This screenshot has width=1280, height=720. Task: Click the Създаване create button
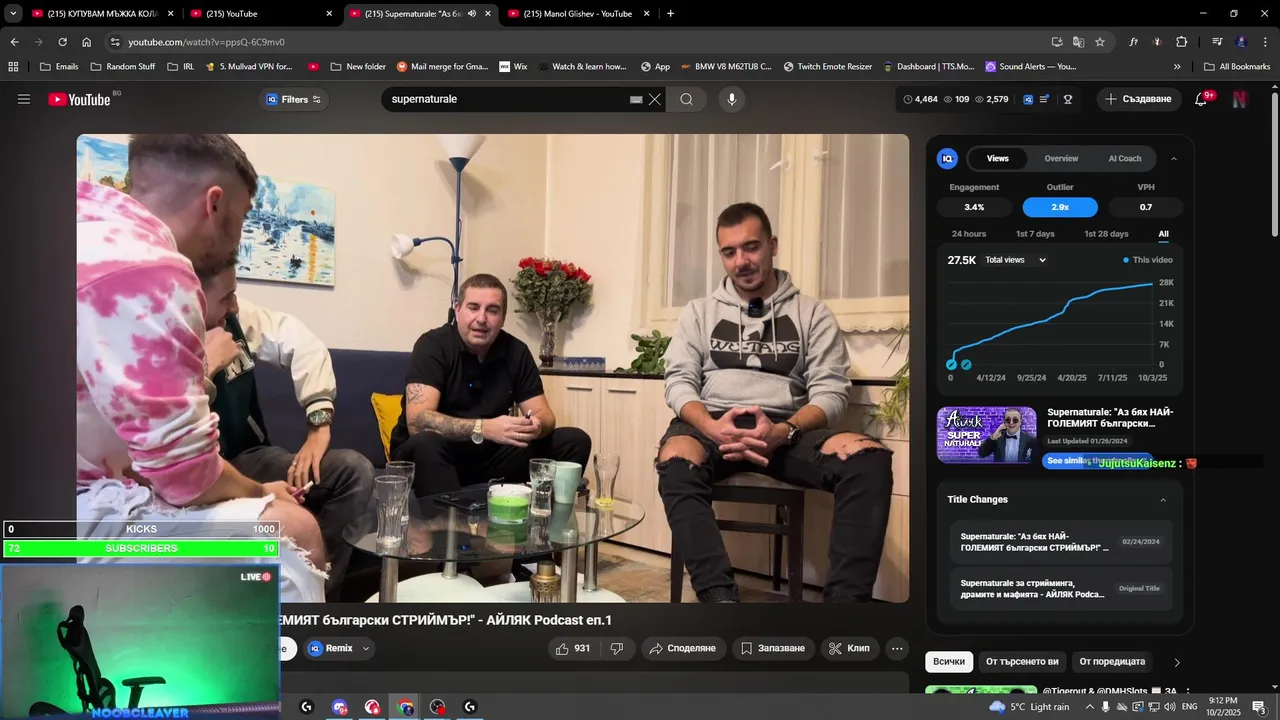(x=1138, y=99)
